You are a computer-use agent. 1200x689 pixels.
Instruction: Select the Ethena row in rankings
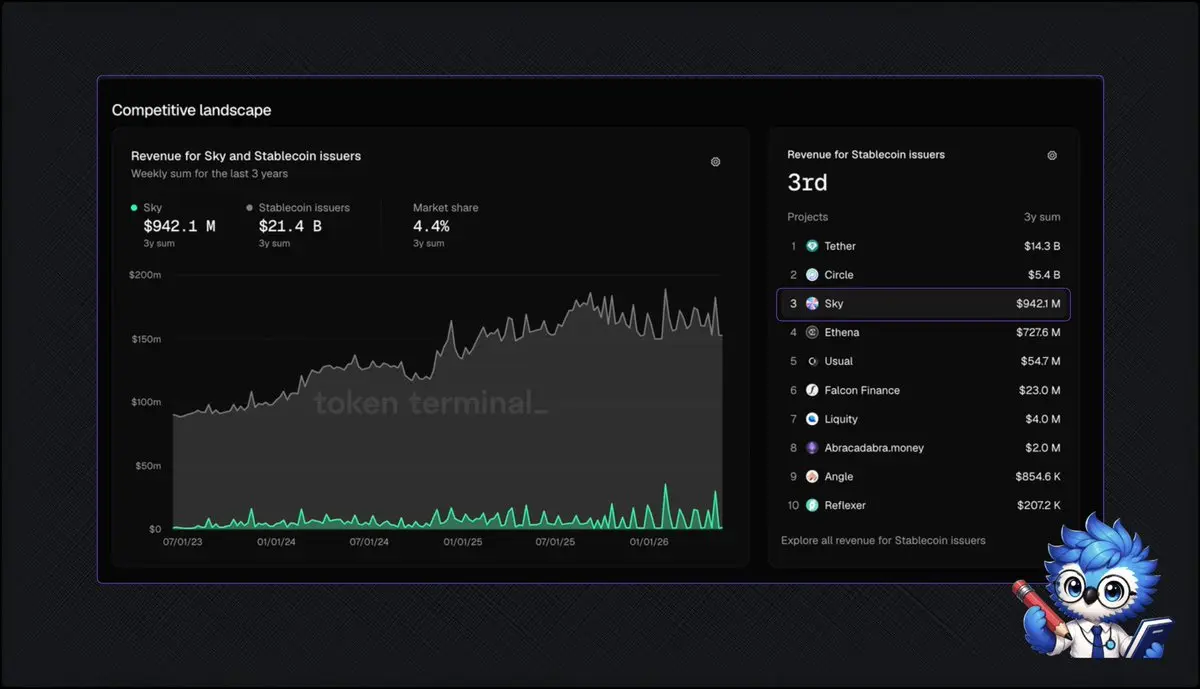(x=924, y=332)
